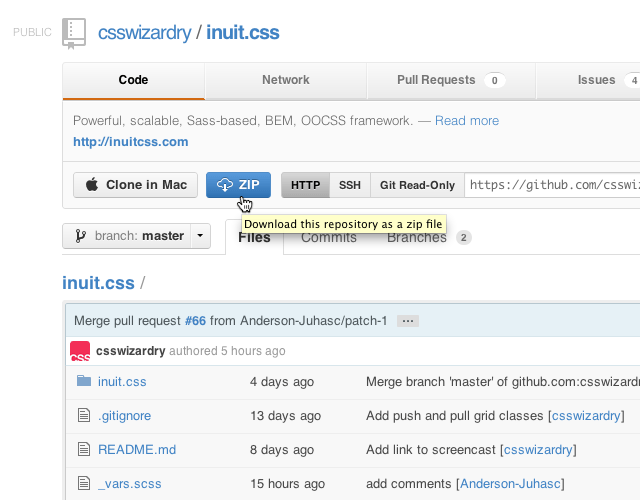Click the Pull Requests count badge 0
Viewport: 640px width, 500px height.
495,80
